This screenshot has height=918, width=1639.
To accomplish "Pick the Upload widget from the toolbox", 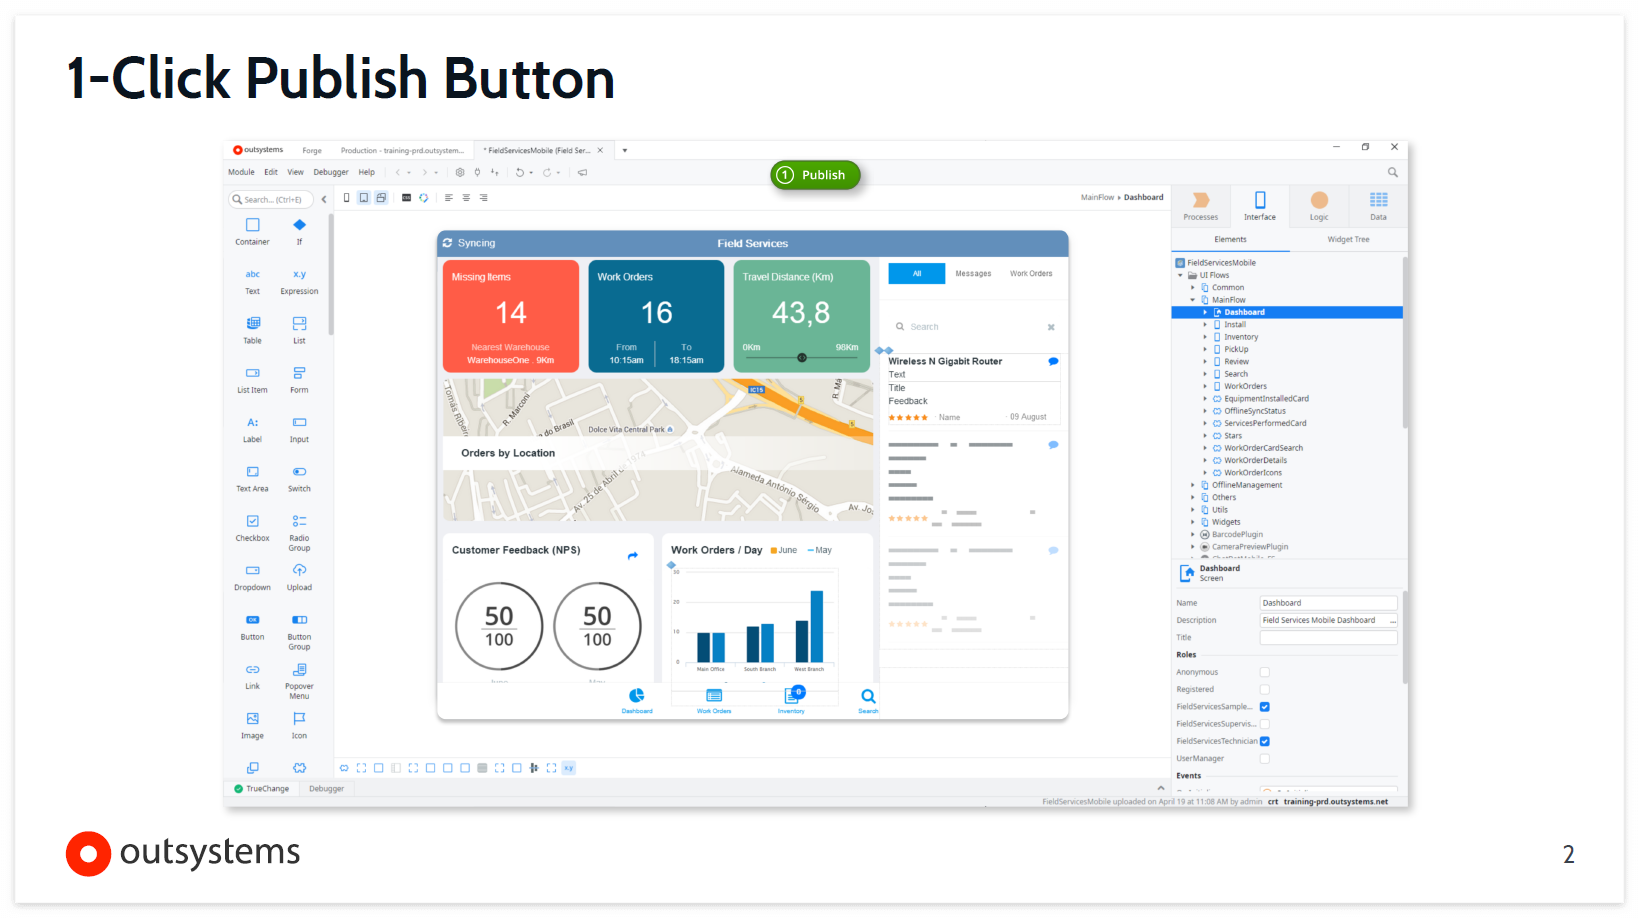I will [x=299, y=577].
